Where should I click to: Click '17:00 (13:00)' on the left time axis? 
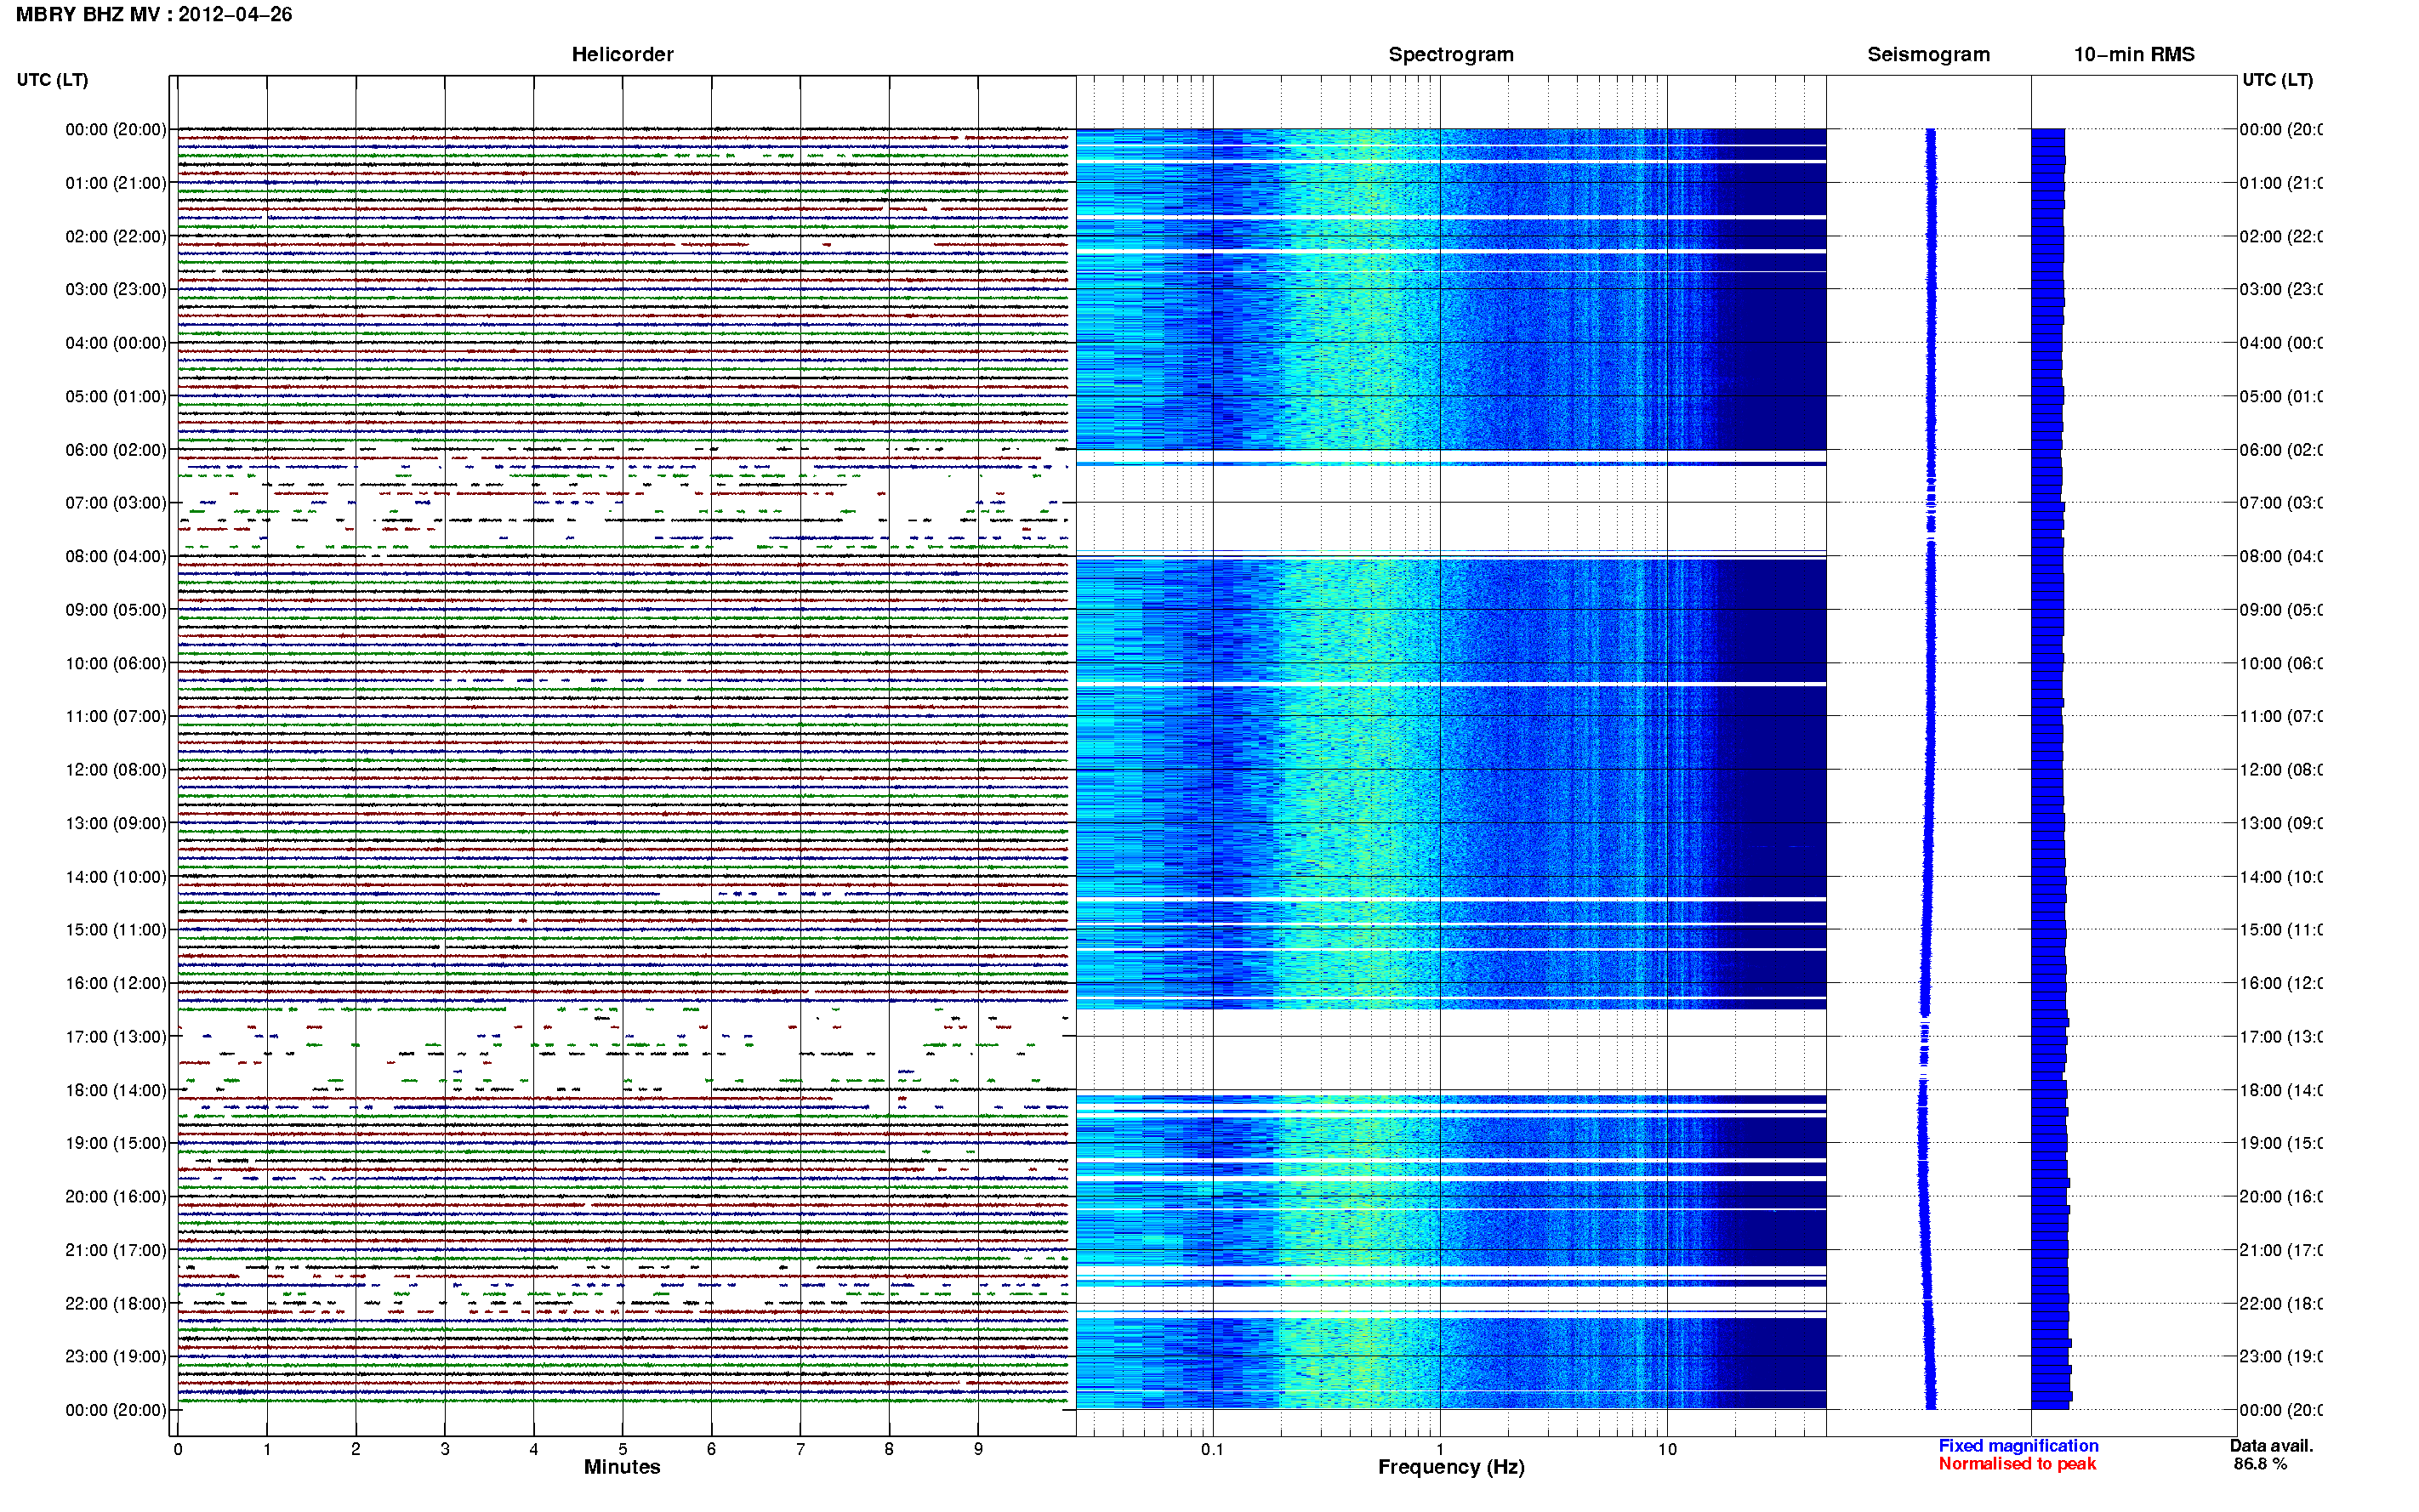click(x=116, y=1037)
